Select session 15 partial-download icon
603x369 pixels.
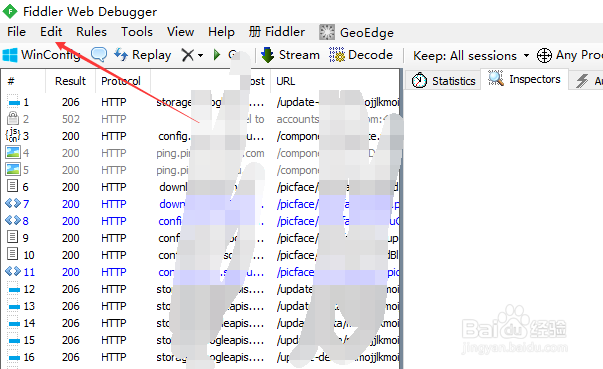[13, 340]
